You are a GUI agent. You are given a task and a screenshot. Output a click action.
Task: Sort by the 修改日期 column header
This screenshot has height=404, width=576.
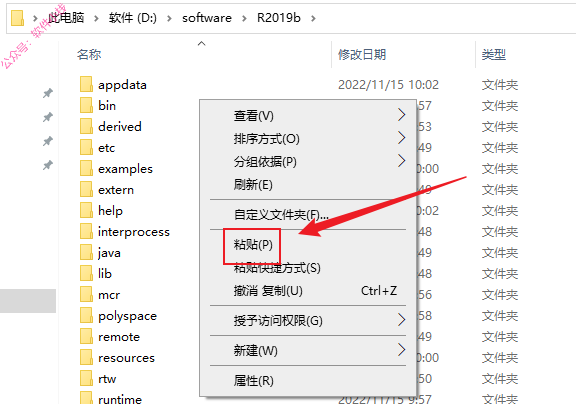[362, 55]
